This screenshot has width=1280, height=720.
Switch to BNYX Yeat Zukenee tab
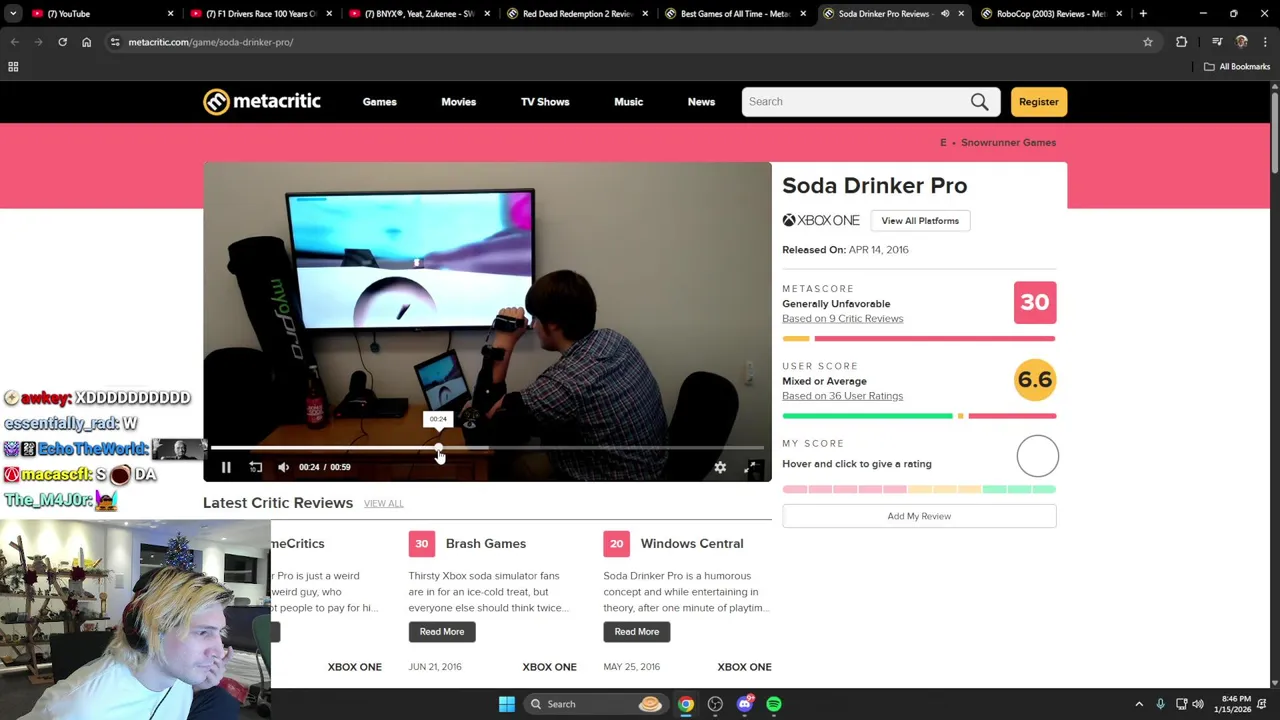(419, 14)
